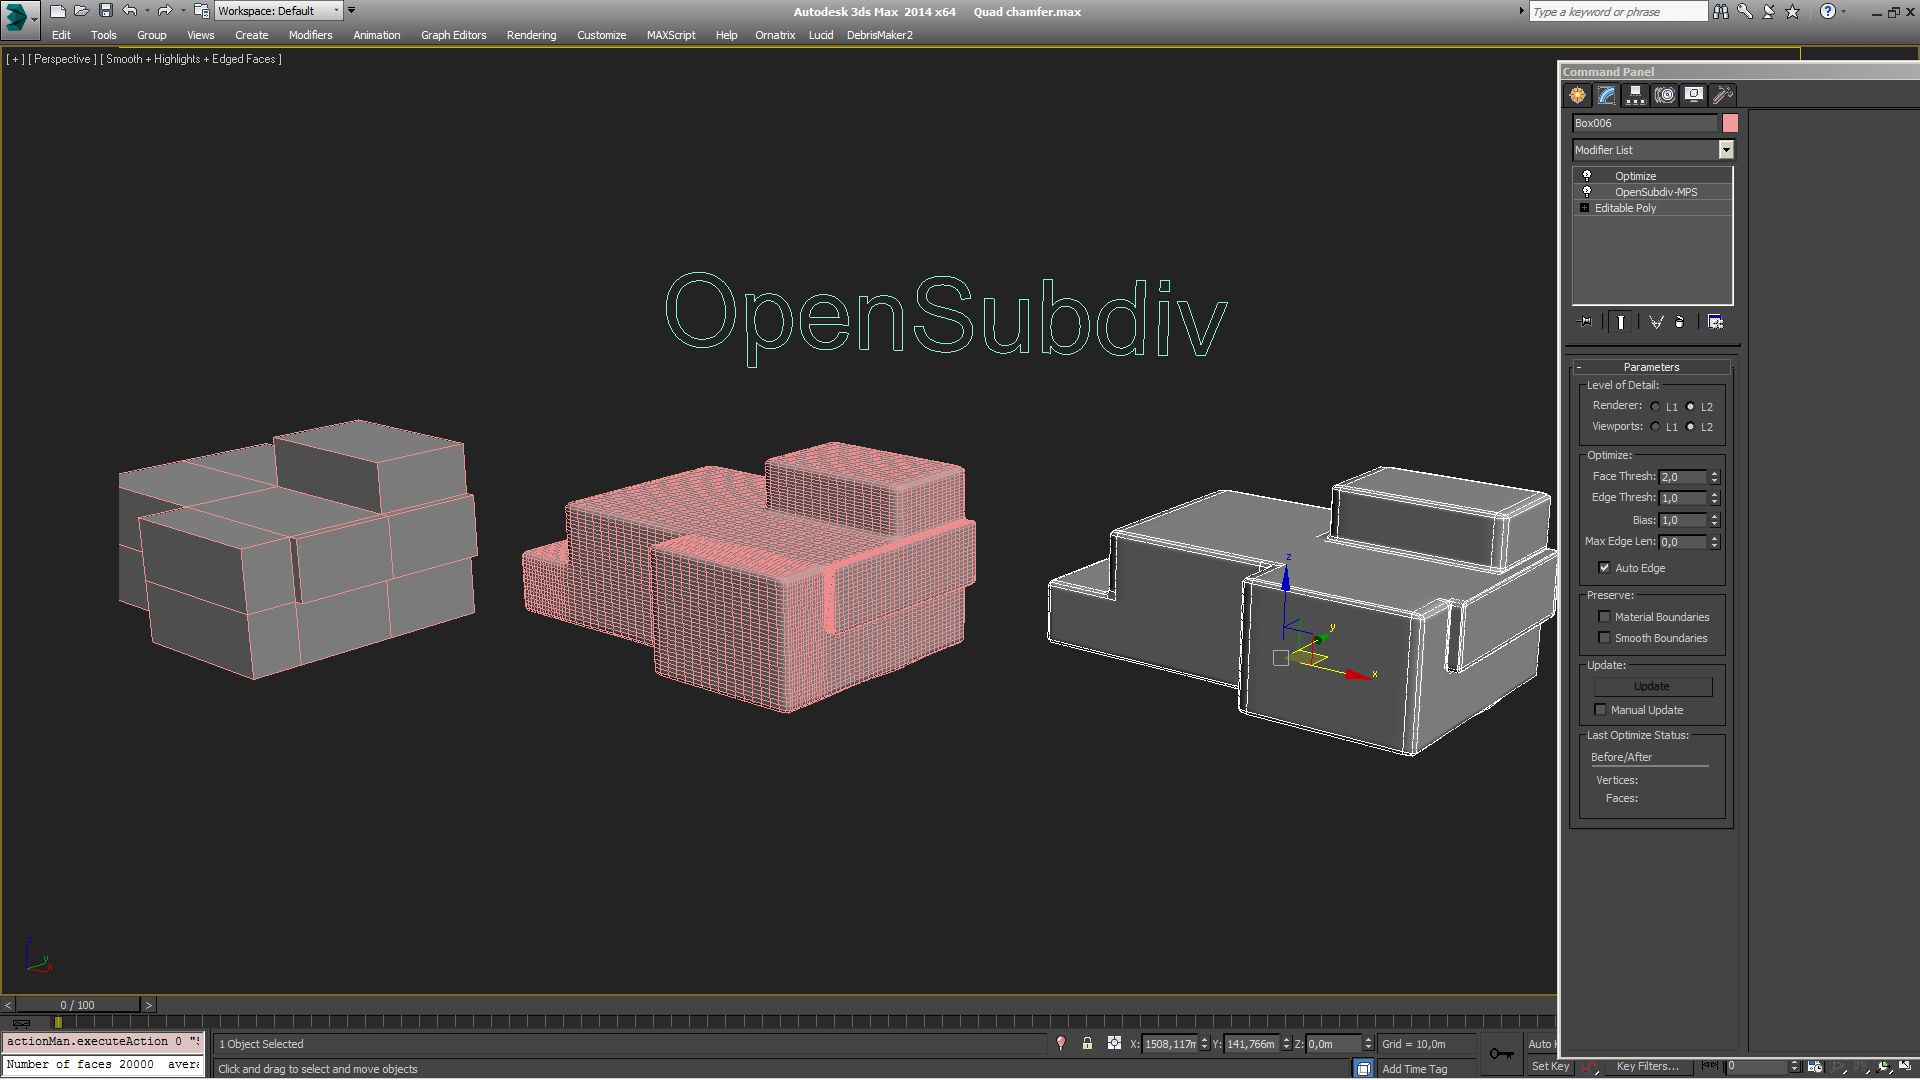Open the Rendering menu
Viewport: 1920px width, 1080px height.
click(x=531, y=35)
